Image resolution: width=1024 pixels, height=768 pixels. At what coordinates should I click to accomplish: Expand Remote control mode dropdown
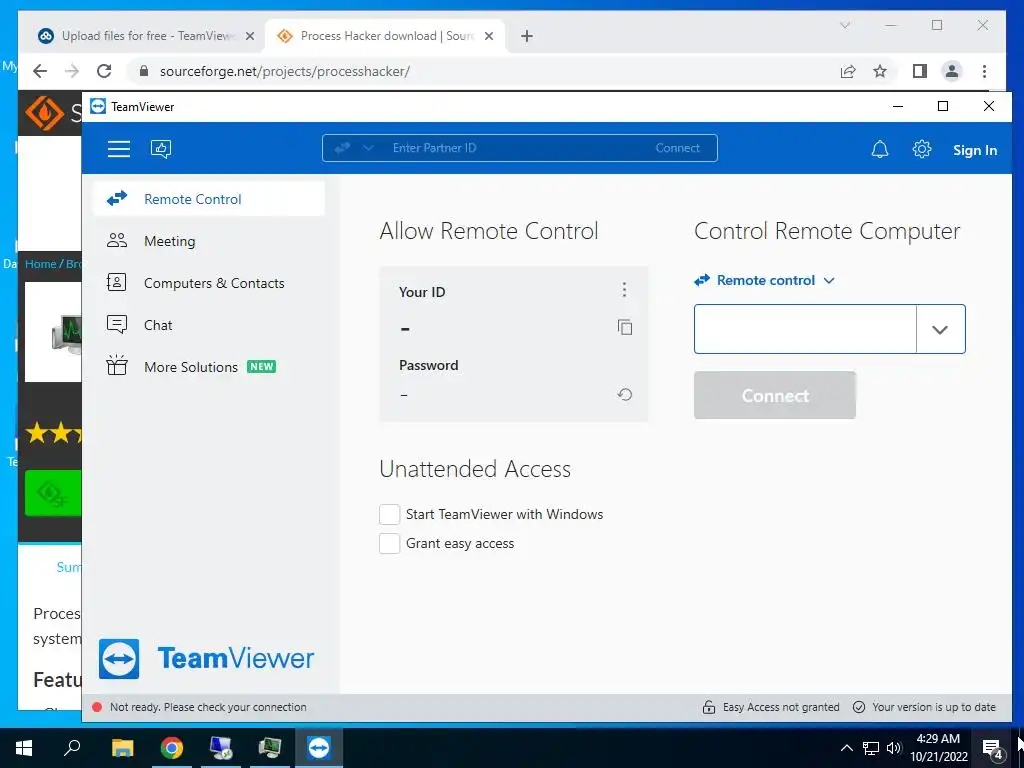[x=765, y=280]
